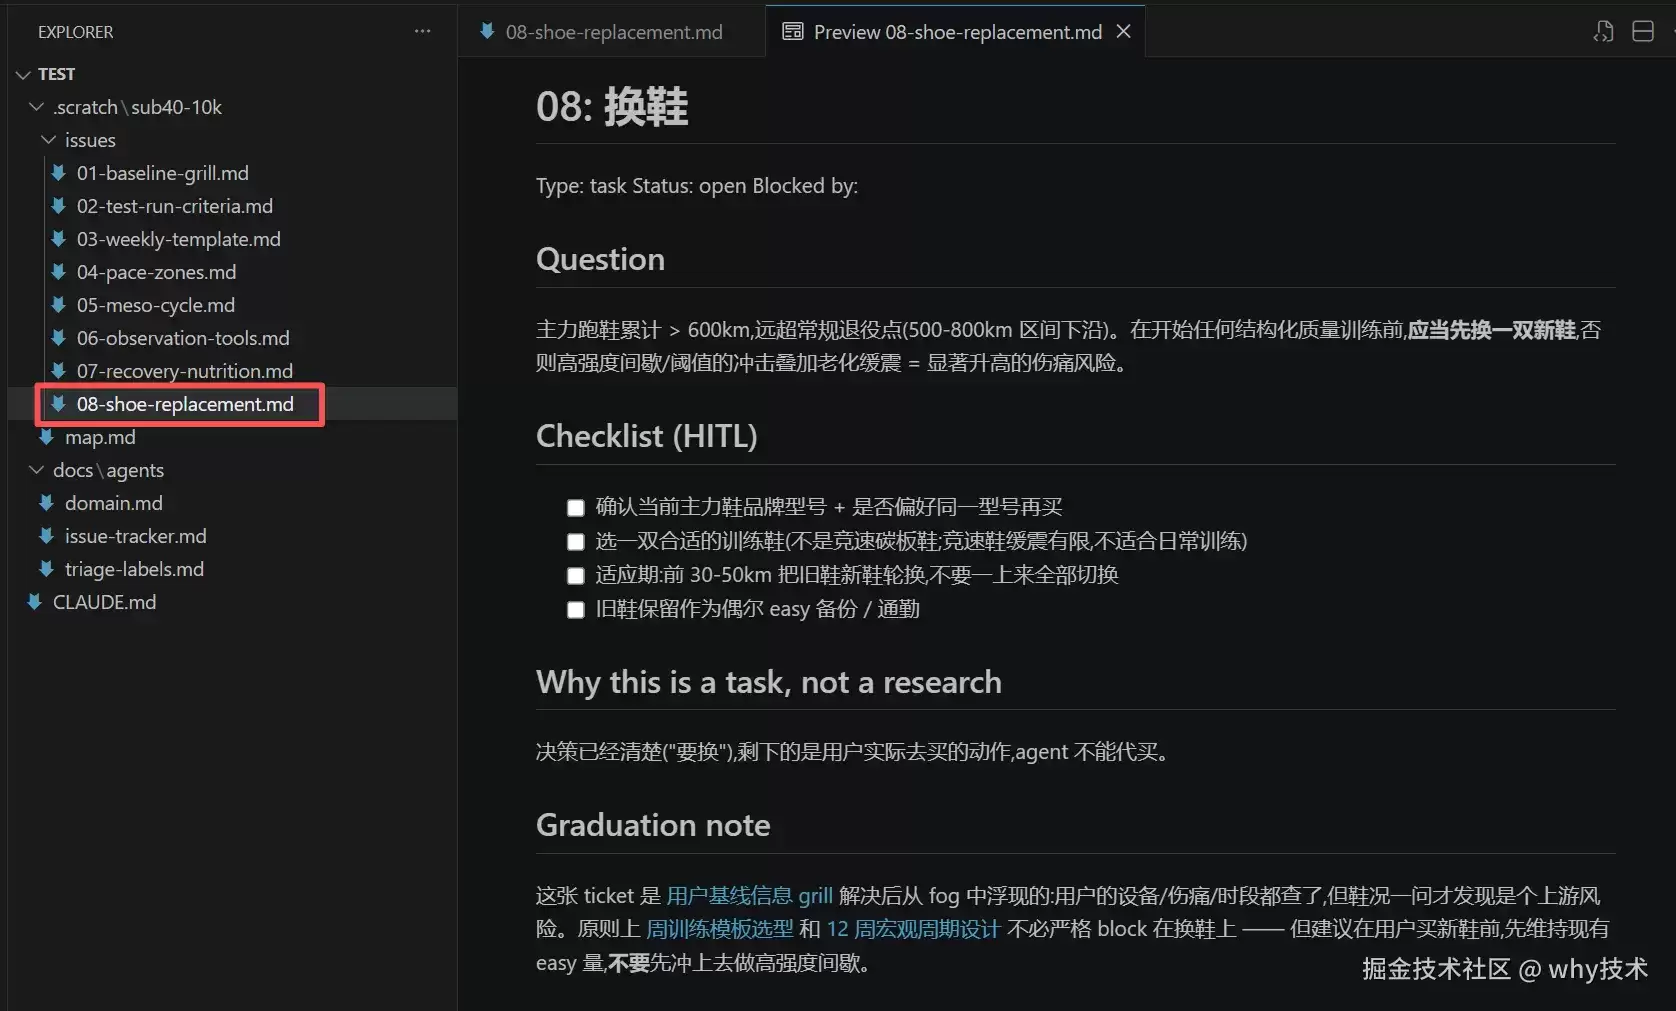This screenshot has height=1011, width=1676.
Task: Click markdown icon of 02-test-run-criteria.md
Action: tap(58, 206)
